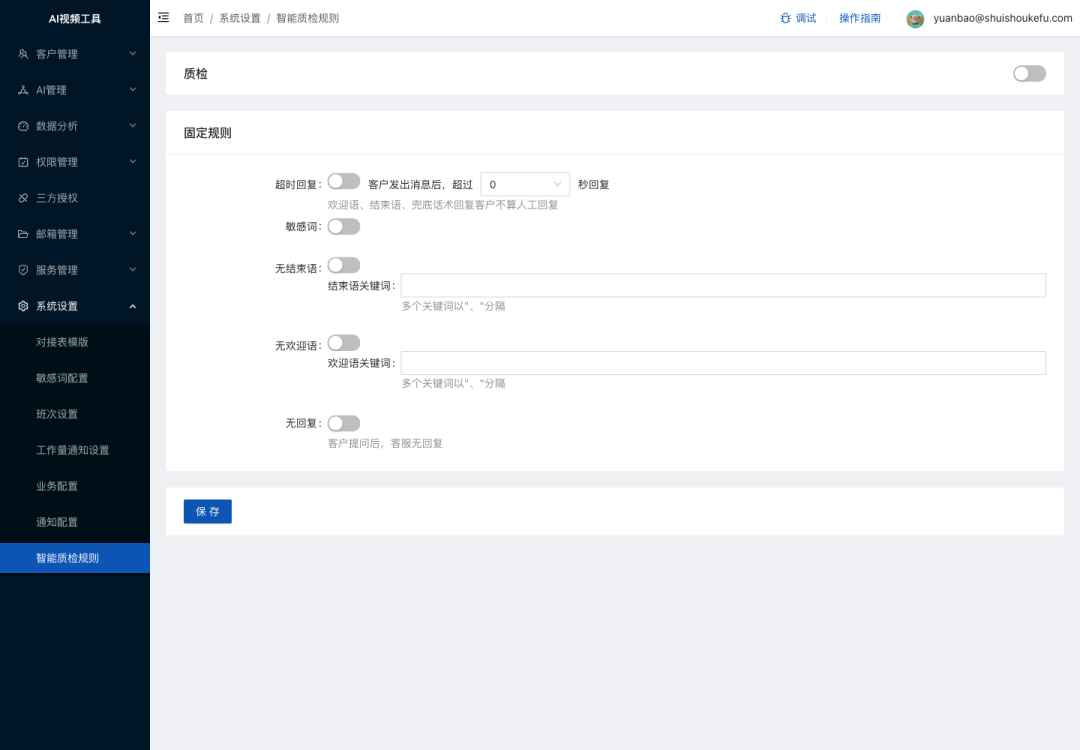Click the 客户管理 people icon
Image resolution: width=1080 pixels, height=750 pixels.
coord(23,54)
